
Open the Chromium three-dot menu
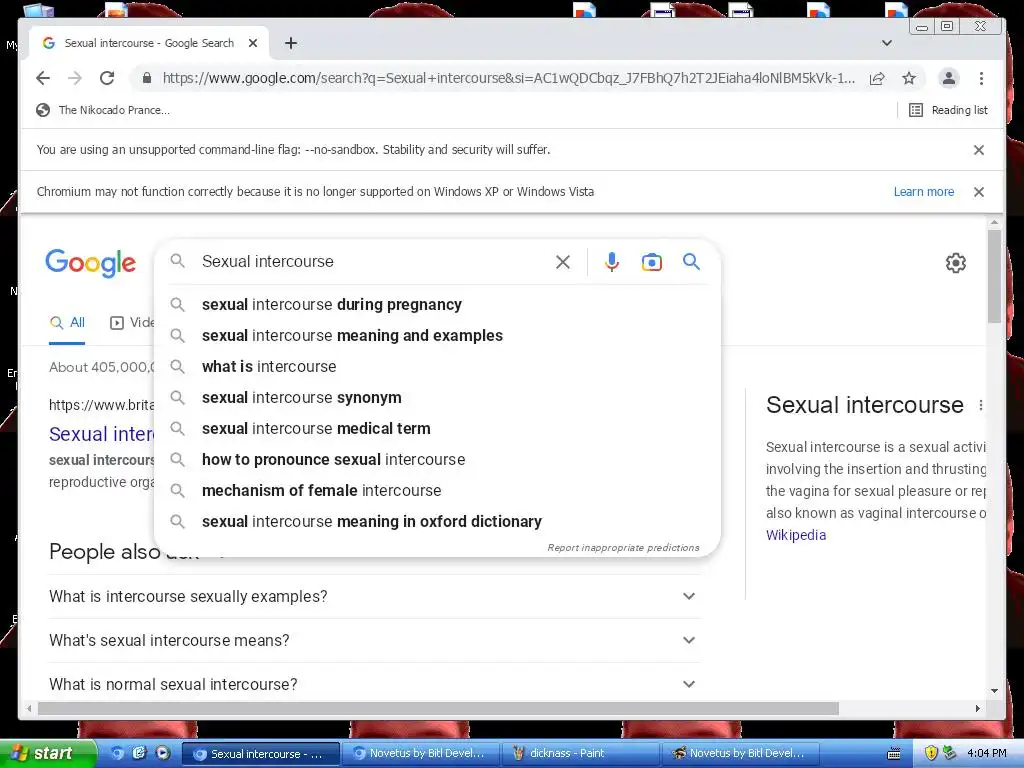point(981,78)
